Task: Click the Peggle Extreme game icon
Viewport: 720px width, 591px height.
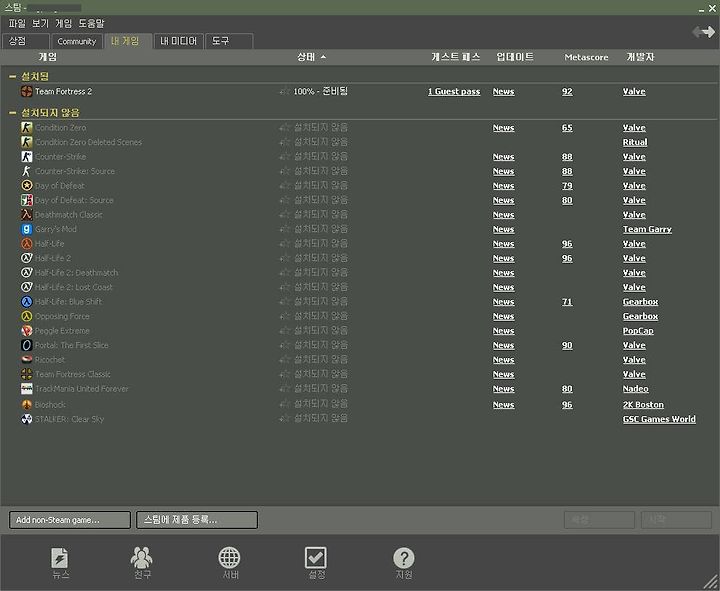Action: [x=27, y=331]
